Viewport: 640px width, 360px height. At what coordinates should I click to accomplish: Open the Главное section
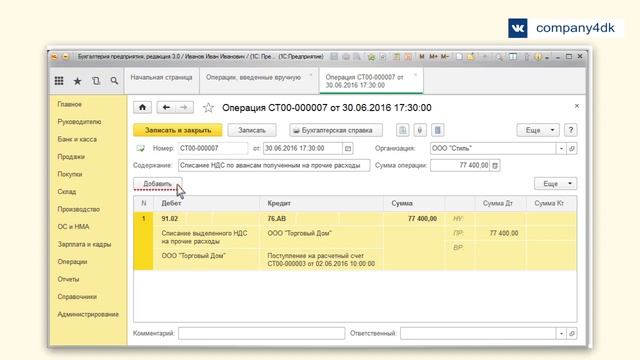pos(69,104)
